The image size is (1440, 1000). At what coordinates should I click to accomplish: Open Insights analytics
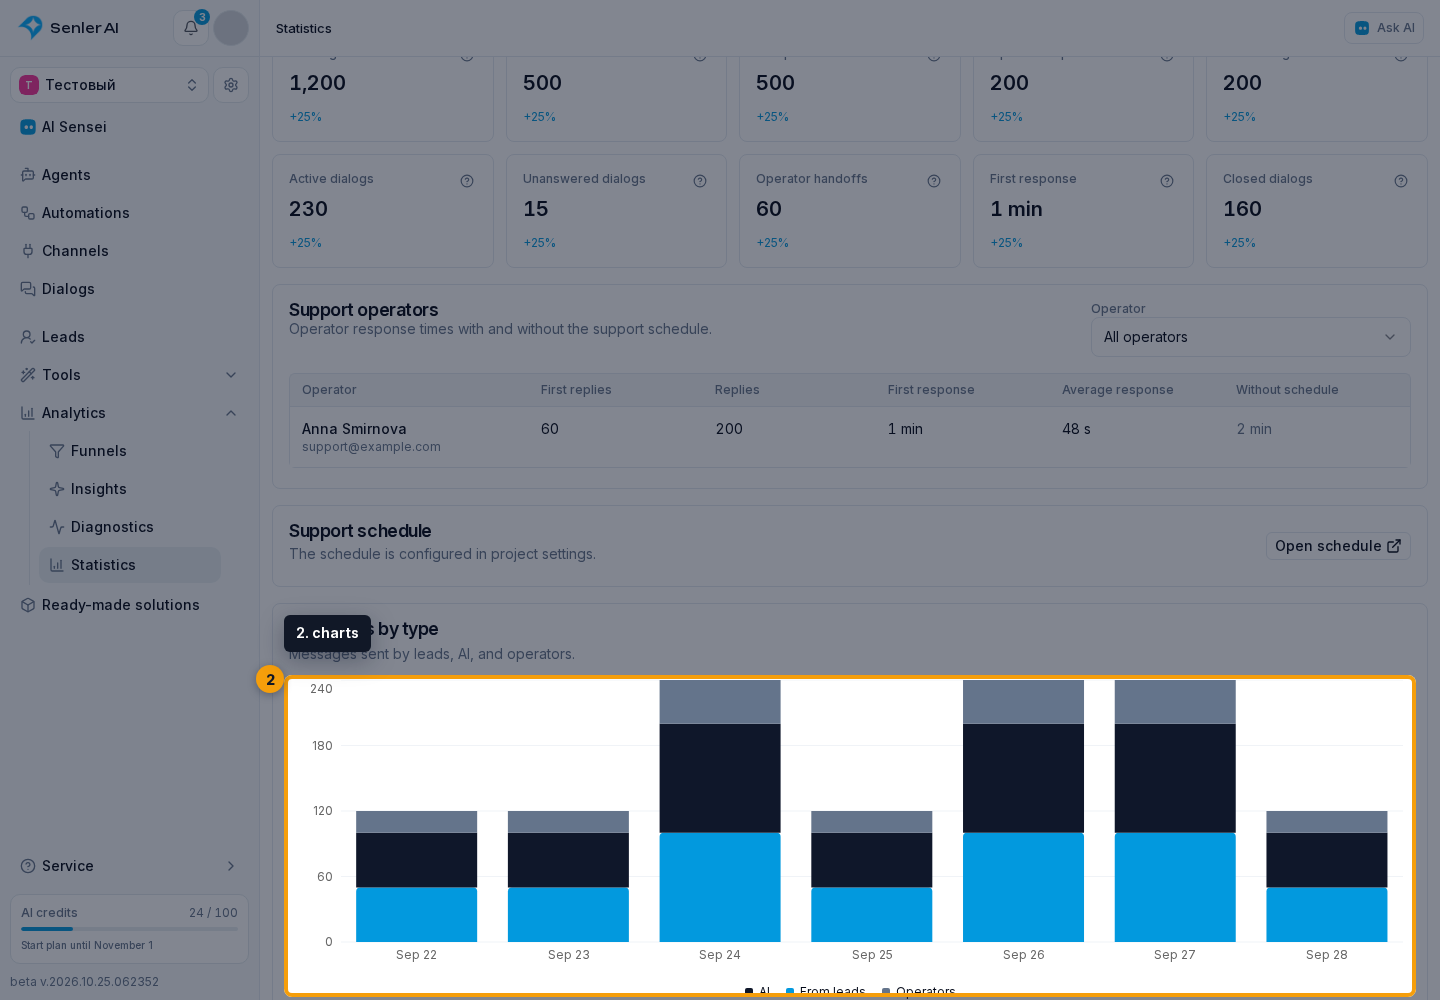tap(130, 489)
